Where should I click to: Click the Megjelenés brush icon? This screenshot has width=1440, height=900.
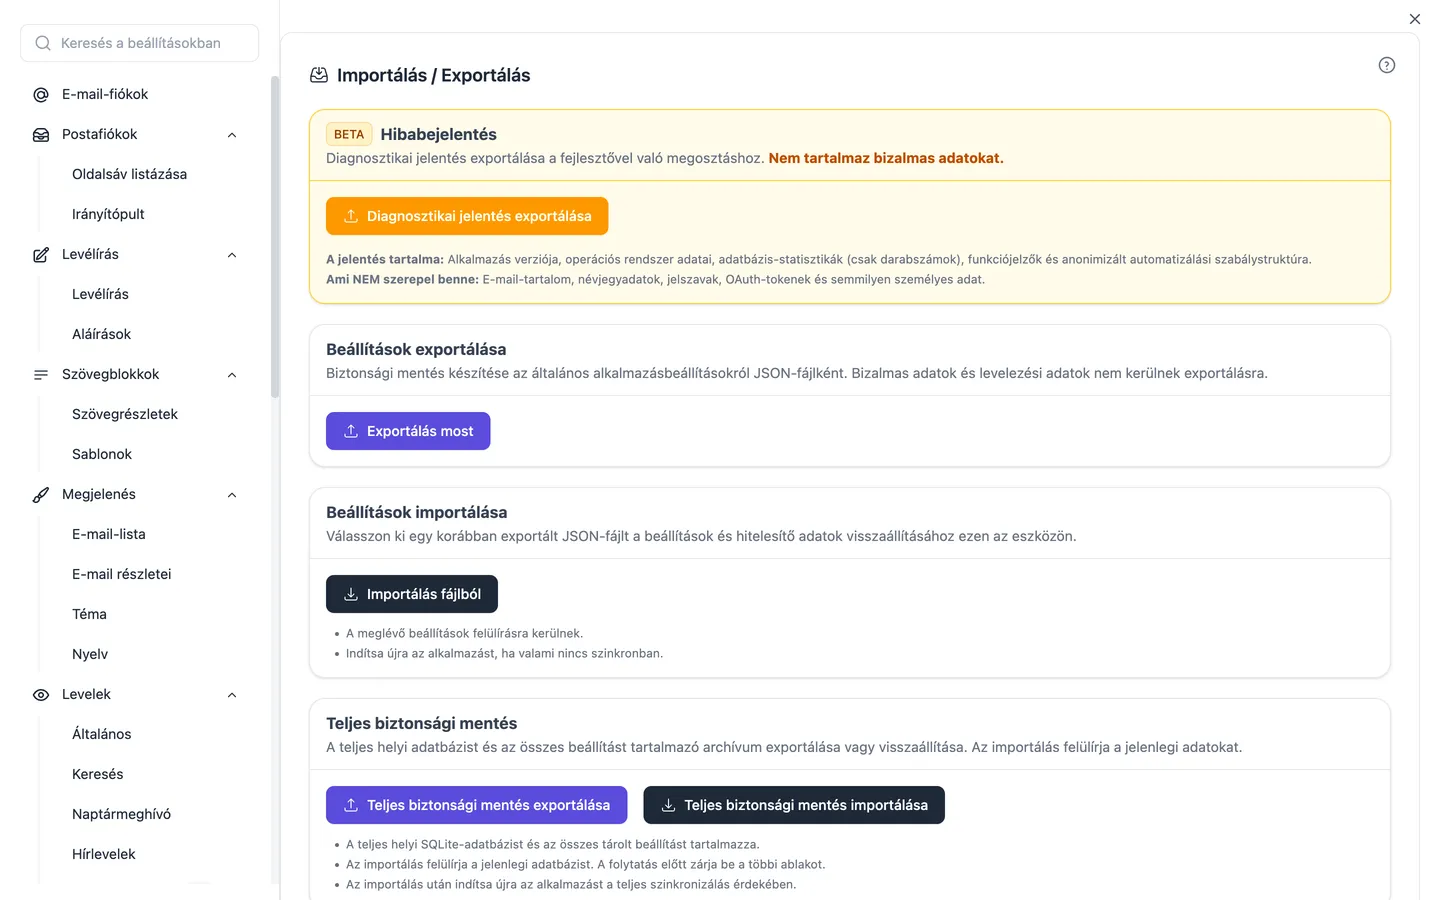[x=41, y=495]
